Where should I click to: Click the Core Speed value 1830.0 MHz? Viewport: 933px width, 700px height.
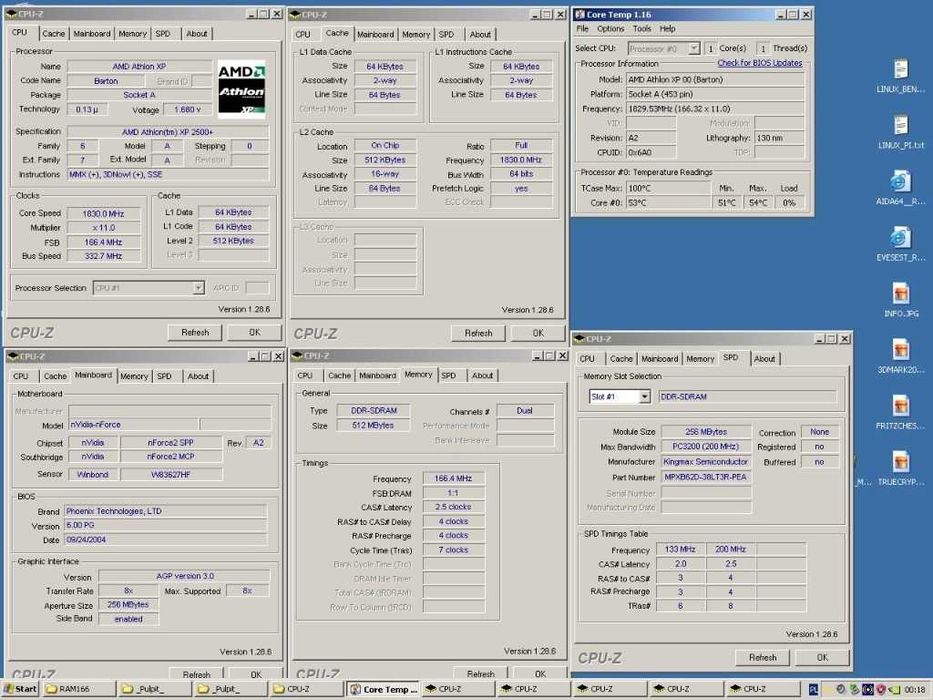click(104, 214)
